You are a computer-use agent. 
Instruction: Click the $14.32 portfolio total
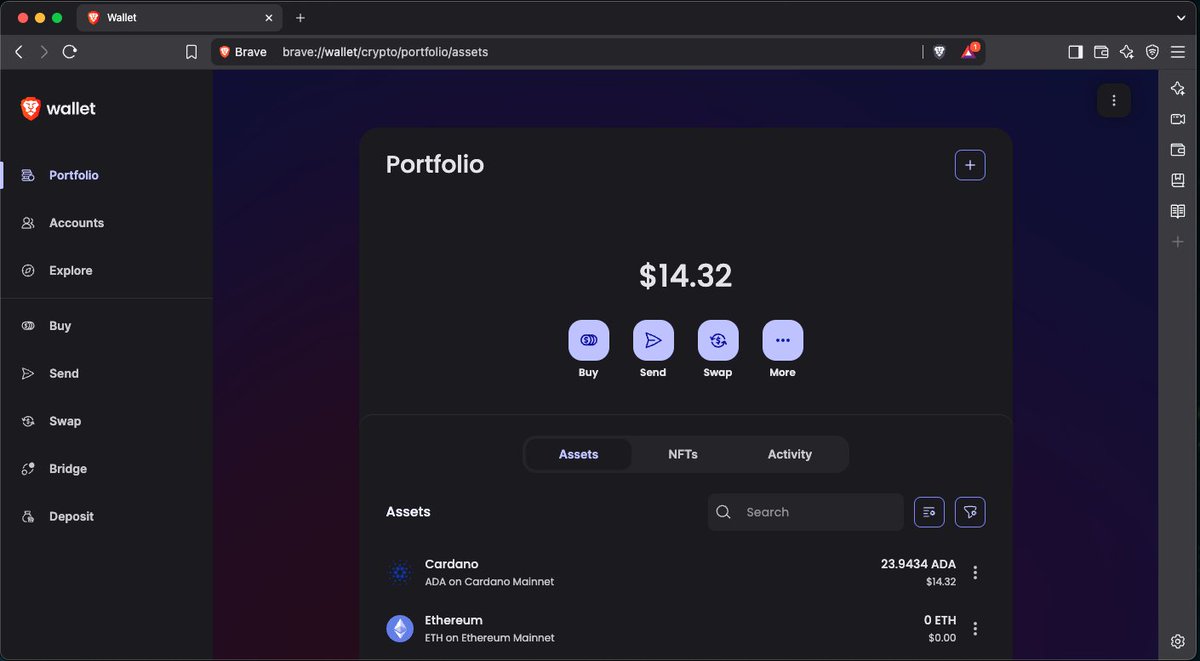click(686, 276)
